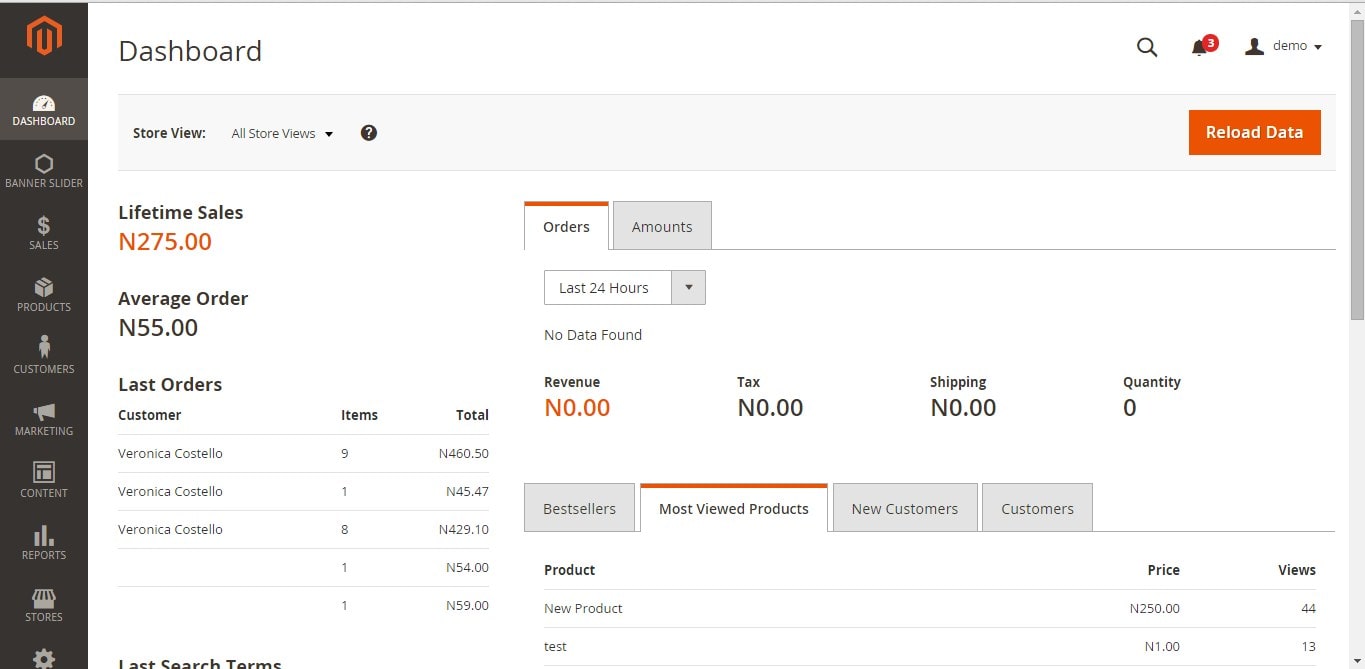Click the Items column header in Last Orders

(x=359, y=415)
